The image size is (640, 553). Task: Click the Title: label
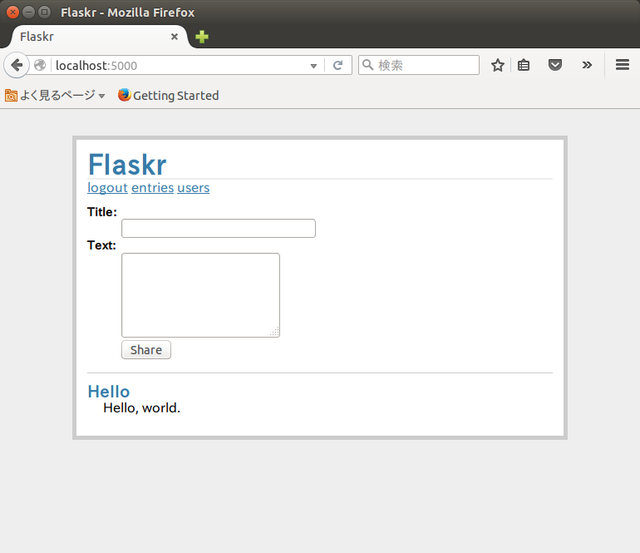102,212
